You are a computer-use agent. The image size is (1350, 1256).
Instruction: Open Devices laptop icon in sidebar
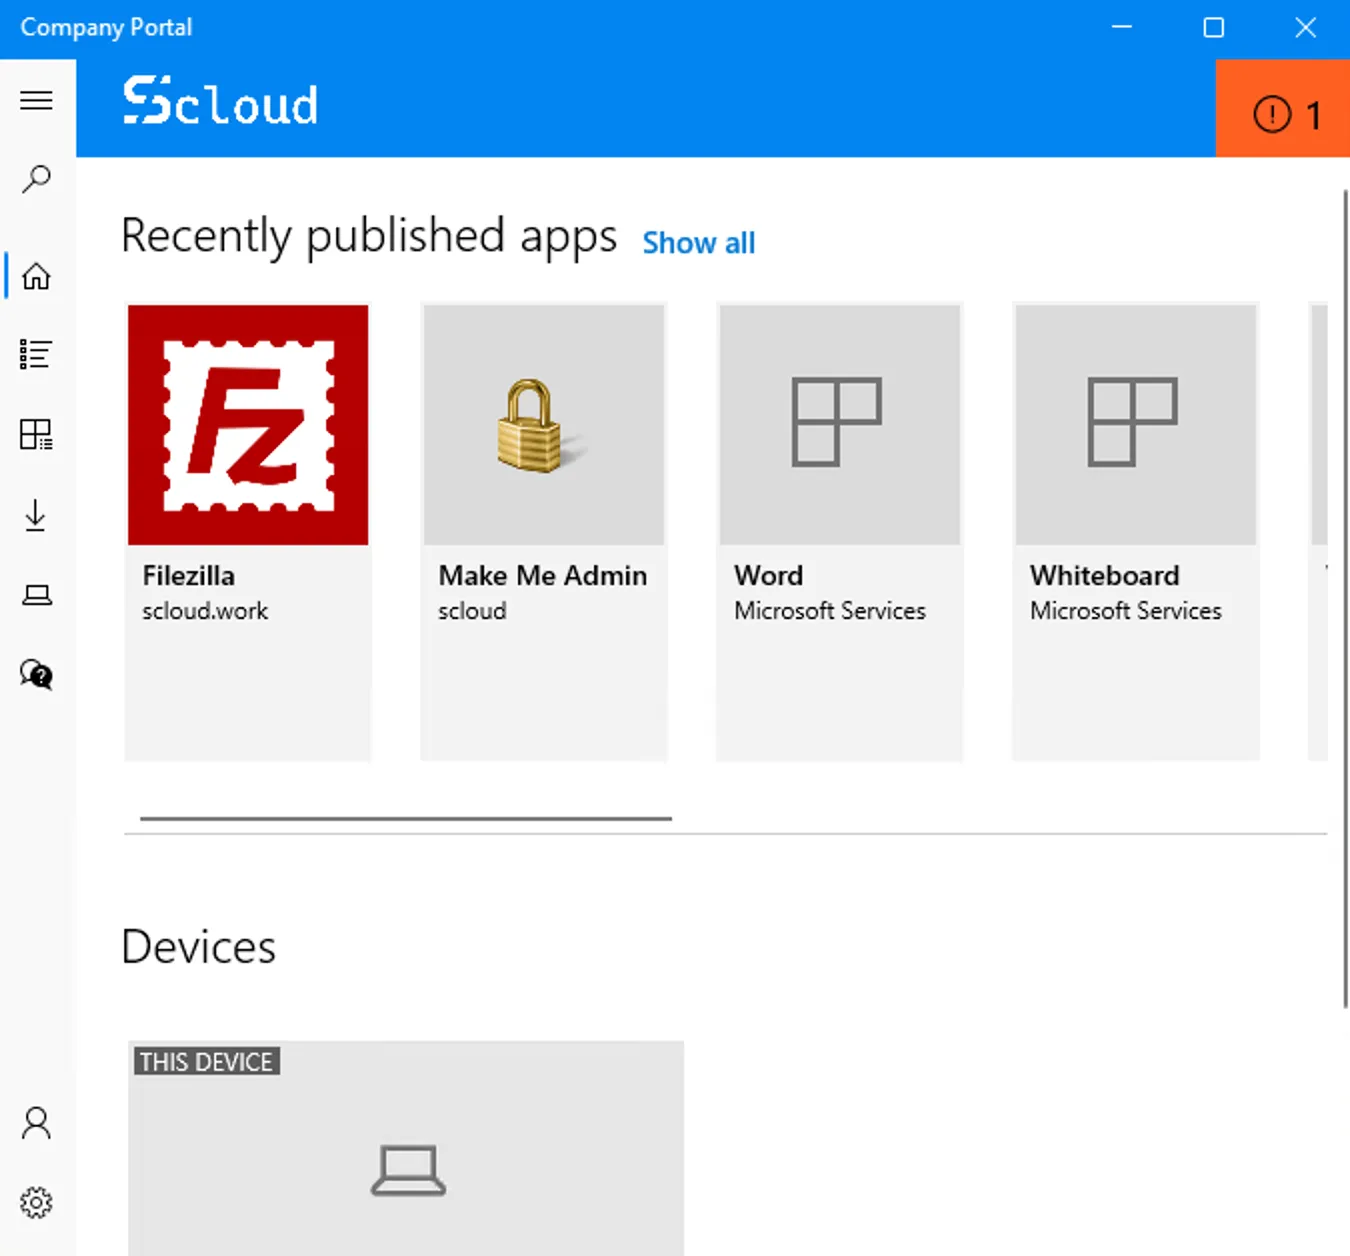37,596
